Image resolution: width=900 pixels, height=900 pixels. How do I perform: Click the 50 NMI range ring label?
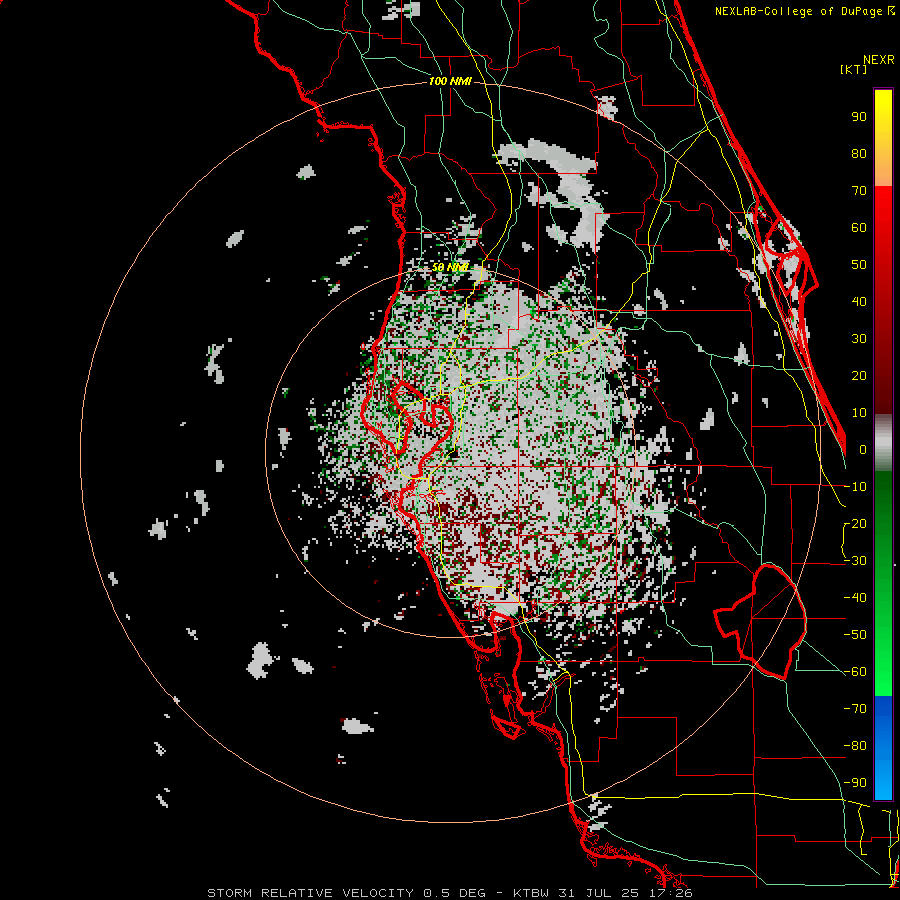pyautogui.click(x=450, y=267)
